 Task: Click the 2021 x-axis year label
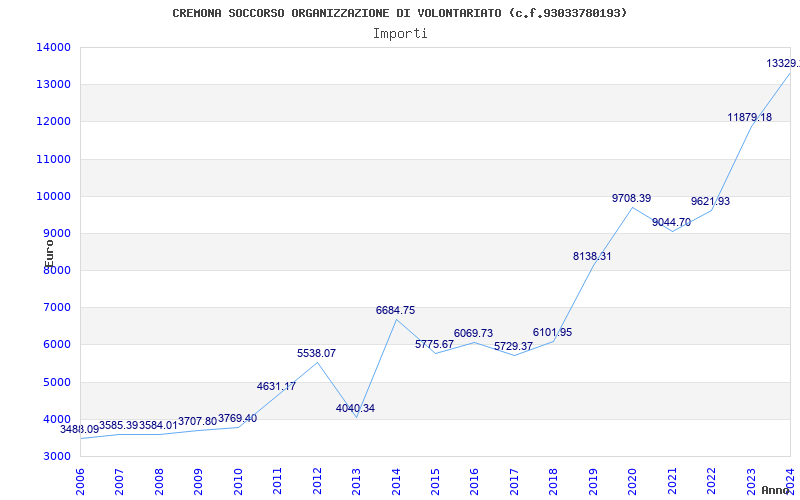click(672, 482)
